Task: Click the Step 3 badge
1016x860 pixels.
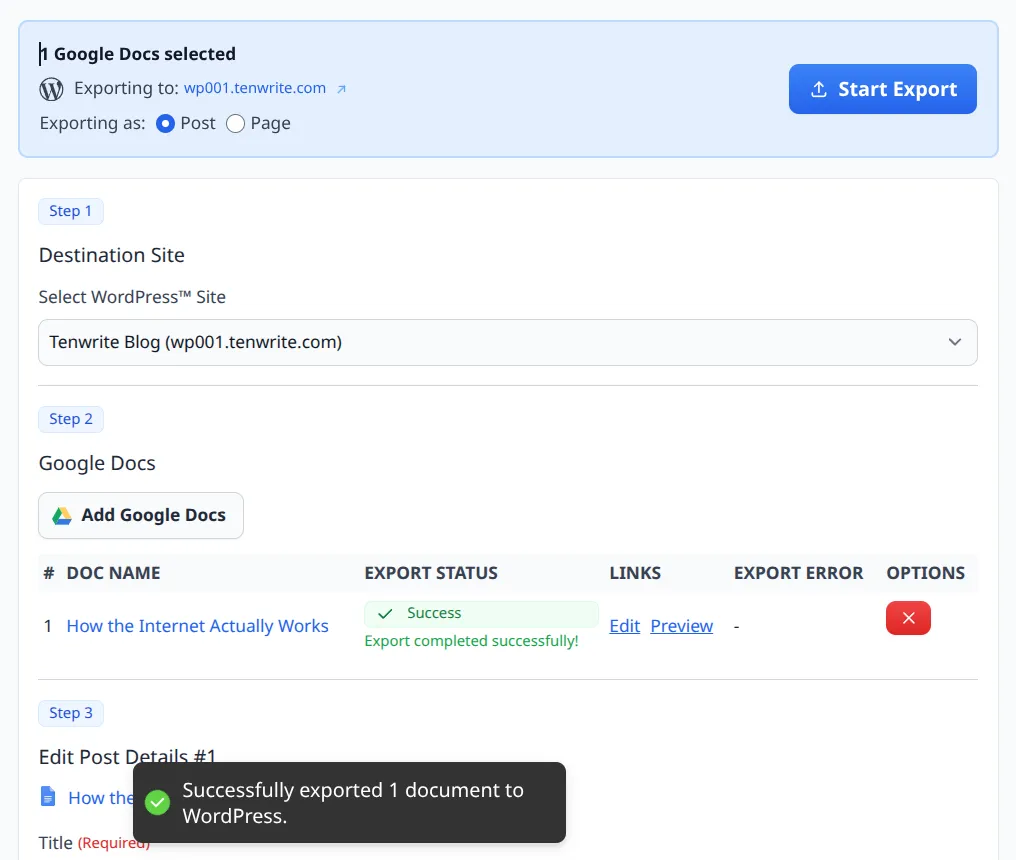Action: tap(70, 713)
